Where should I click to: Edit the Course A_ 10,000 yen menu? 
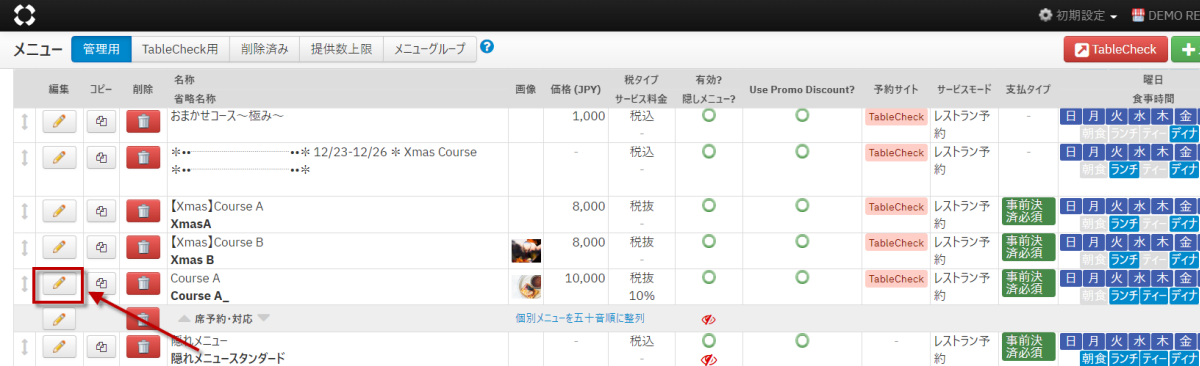click(x=58, y=283)
